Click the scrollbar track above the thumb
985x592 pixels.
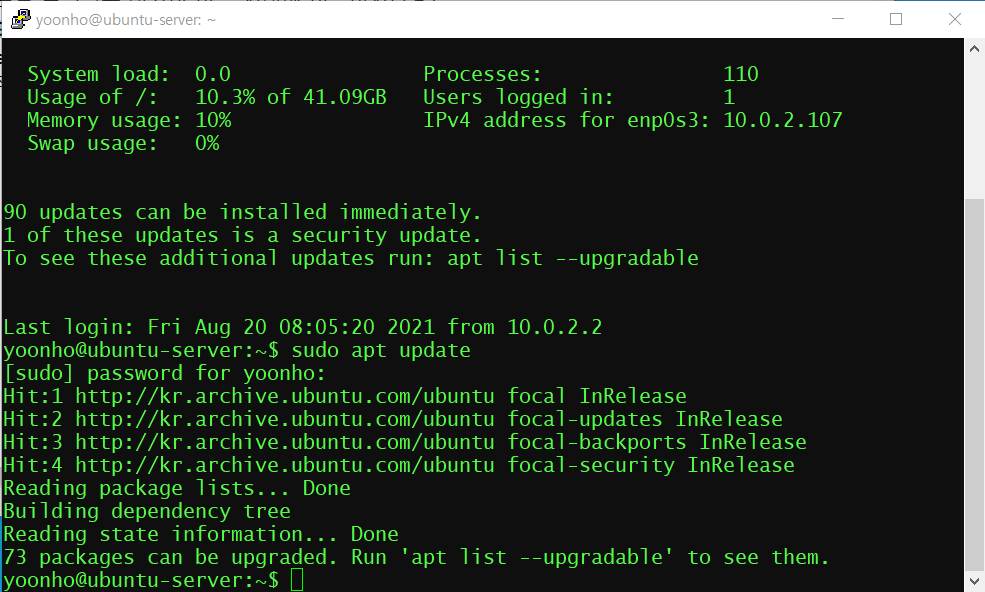point(974,128)
